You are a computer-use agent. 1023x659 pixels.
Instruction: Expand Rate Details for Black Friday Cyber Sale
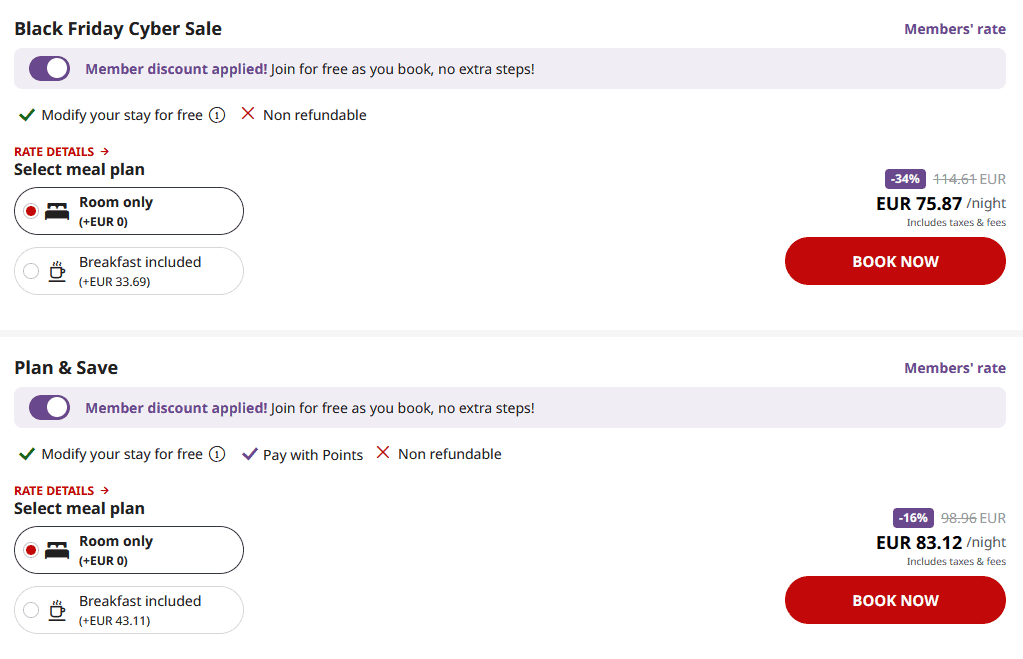pyautogui.click(x=61, y=152)
